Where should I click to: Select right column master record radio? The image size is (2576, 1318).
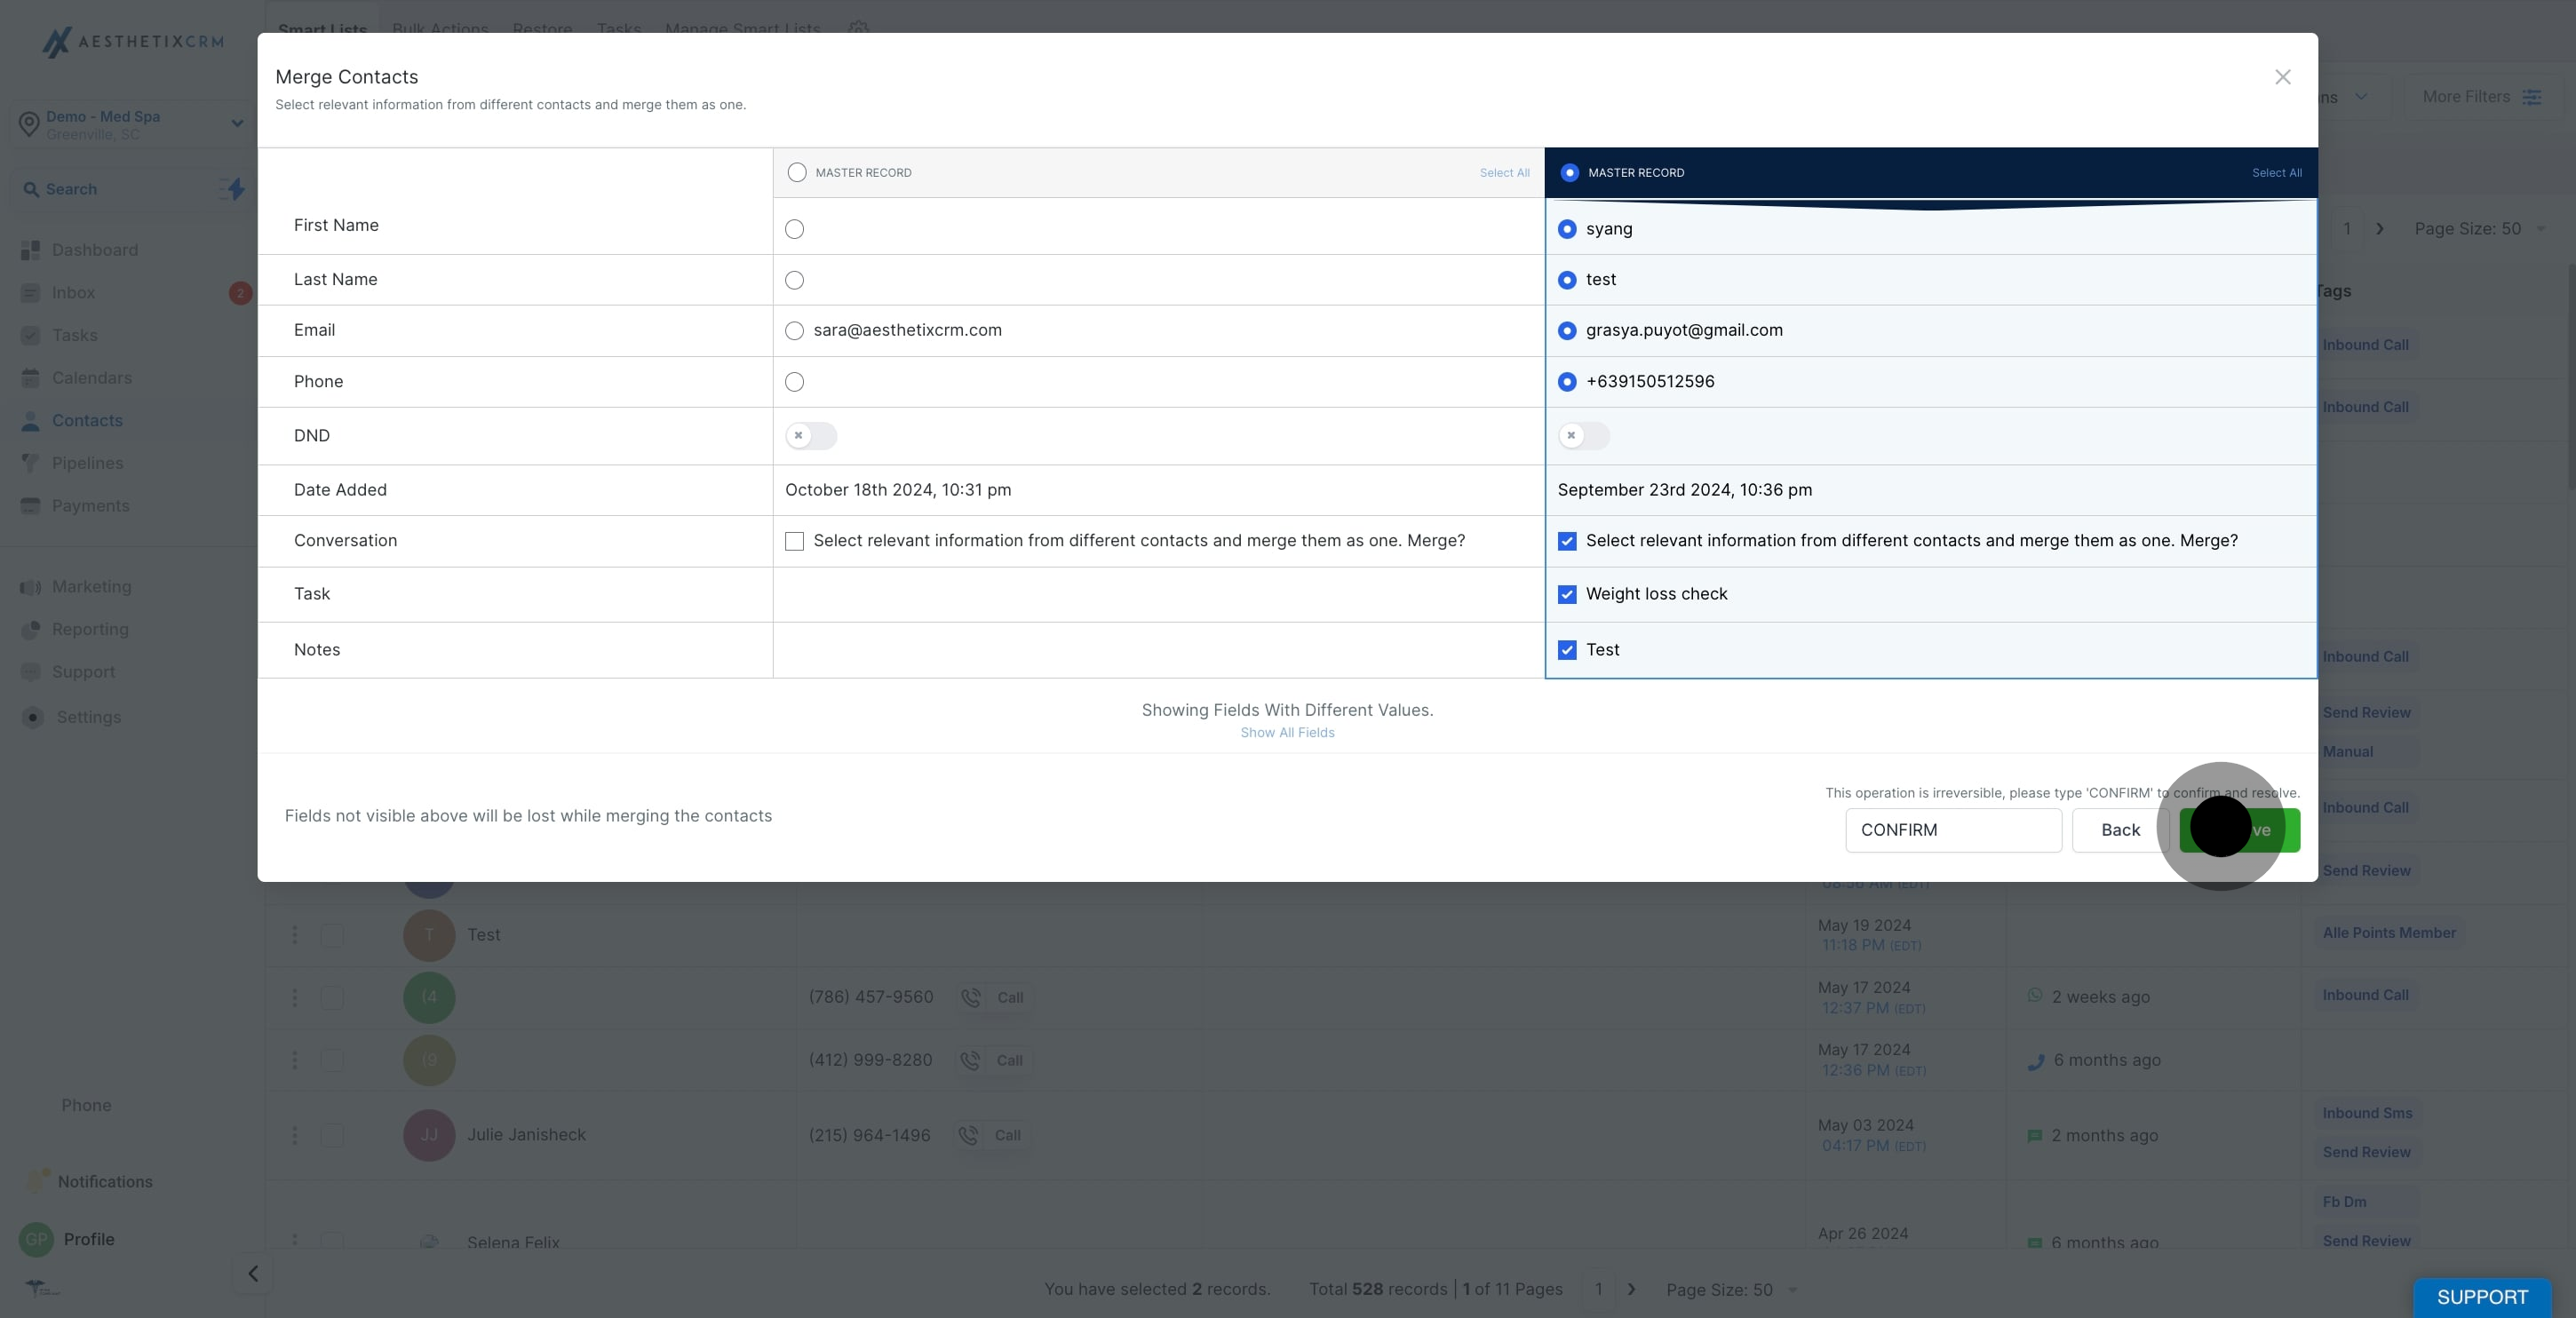1569,172
